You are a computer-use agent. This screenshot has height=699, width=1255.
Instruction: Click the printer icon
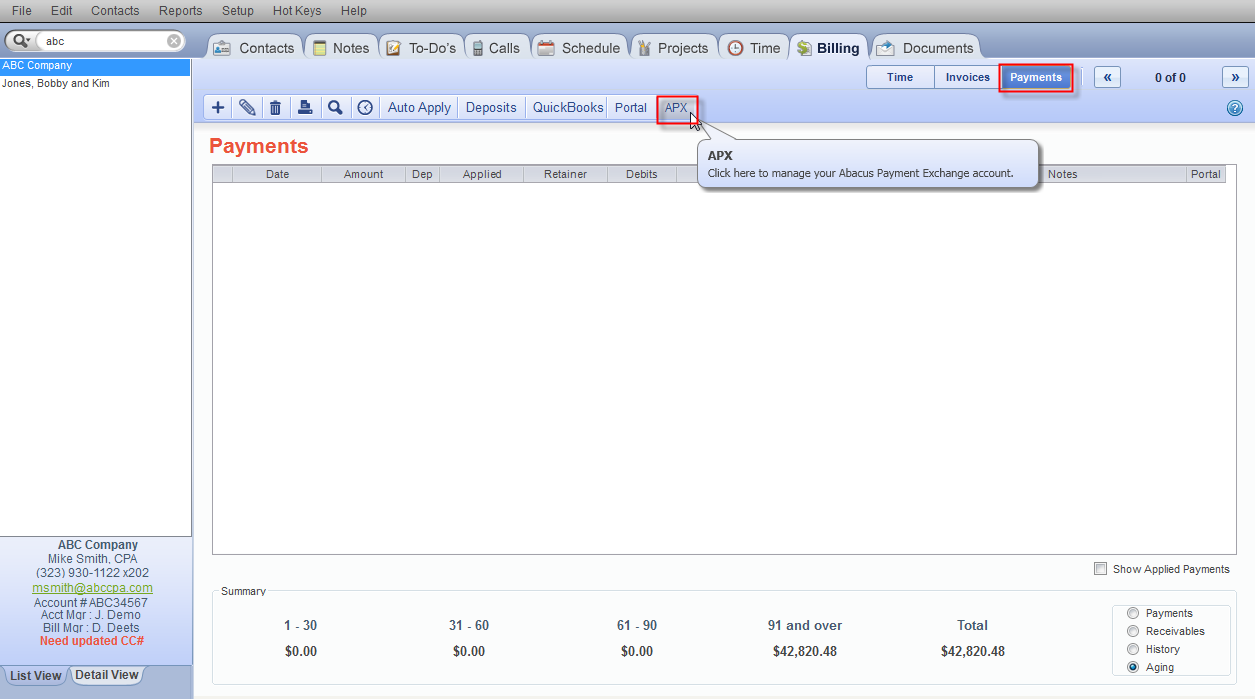coord(305,107)
